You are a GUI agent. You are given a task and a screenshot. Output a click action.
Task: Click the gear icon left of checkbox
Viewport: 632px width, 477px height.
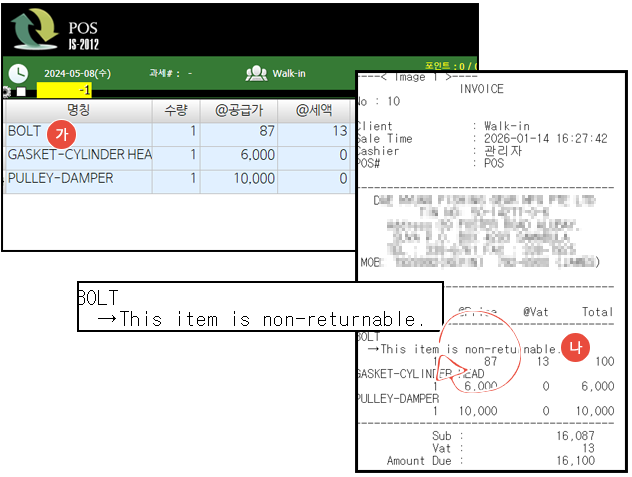coord(6,92)
